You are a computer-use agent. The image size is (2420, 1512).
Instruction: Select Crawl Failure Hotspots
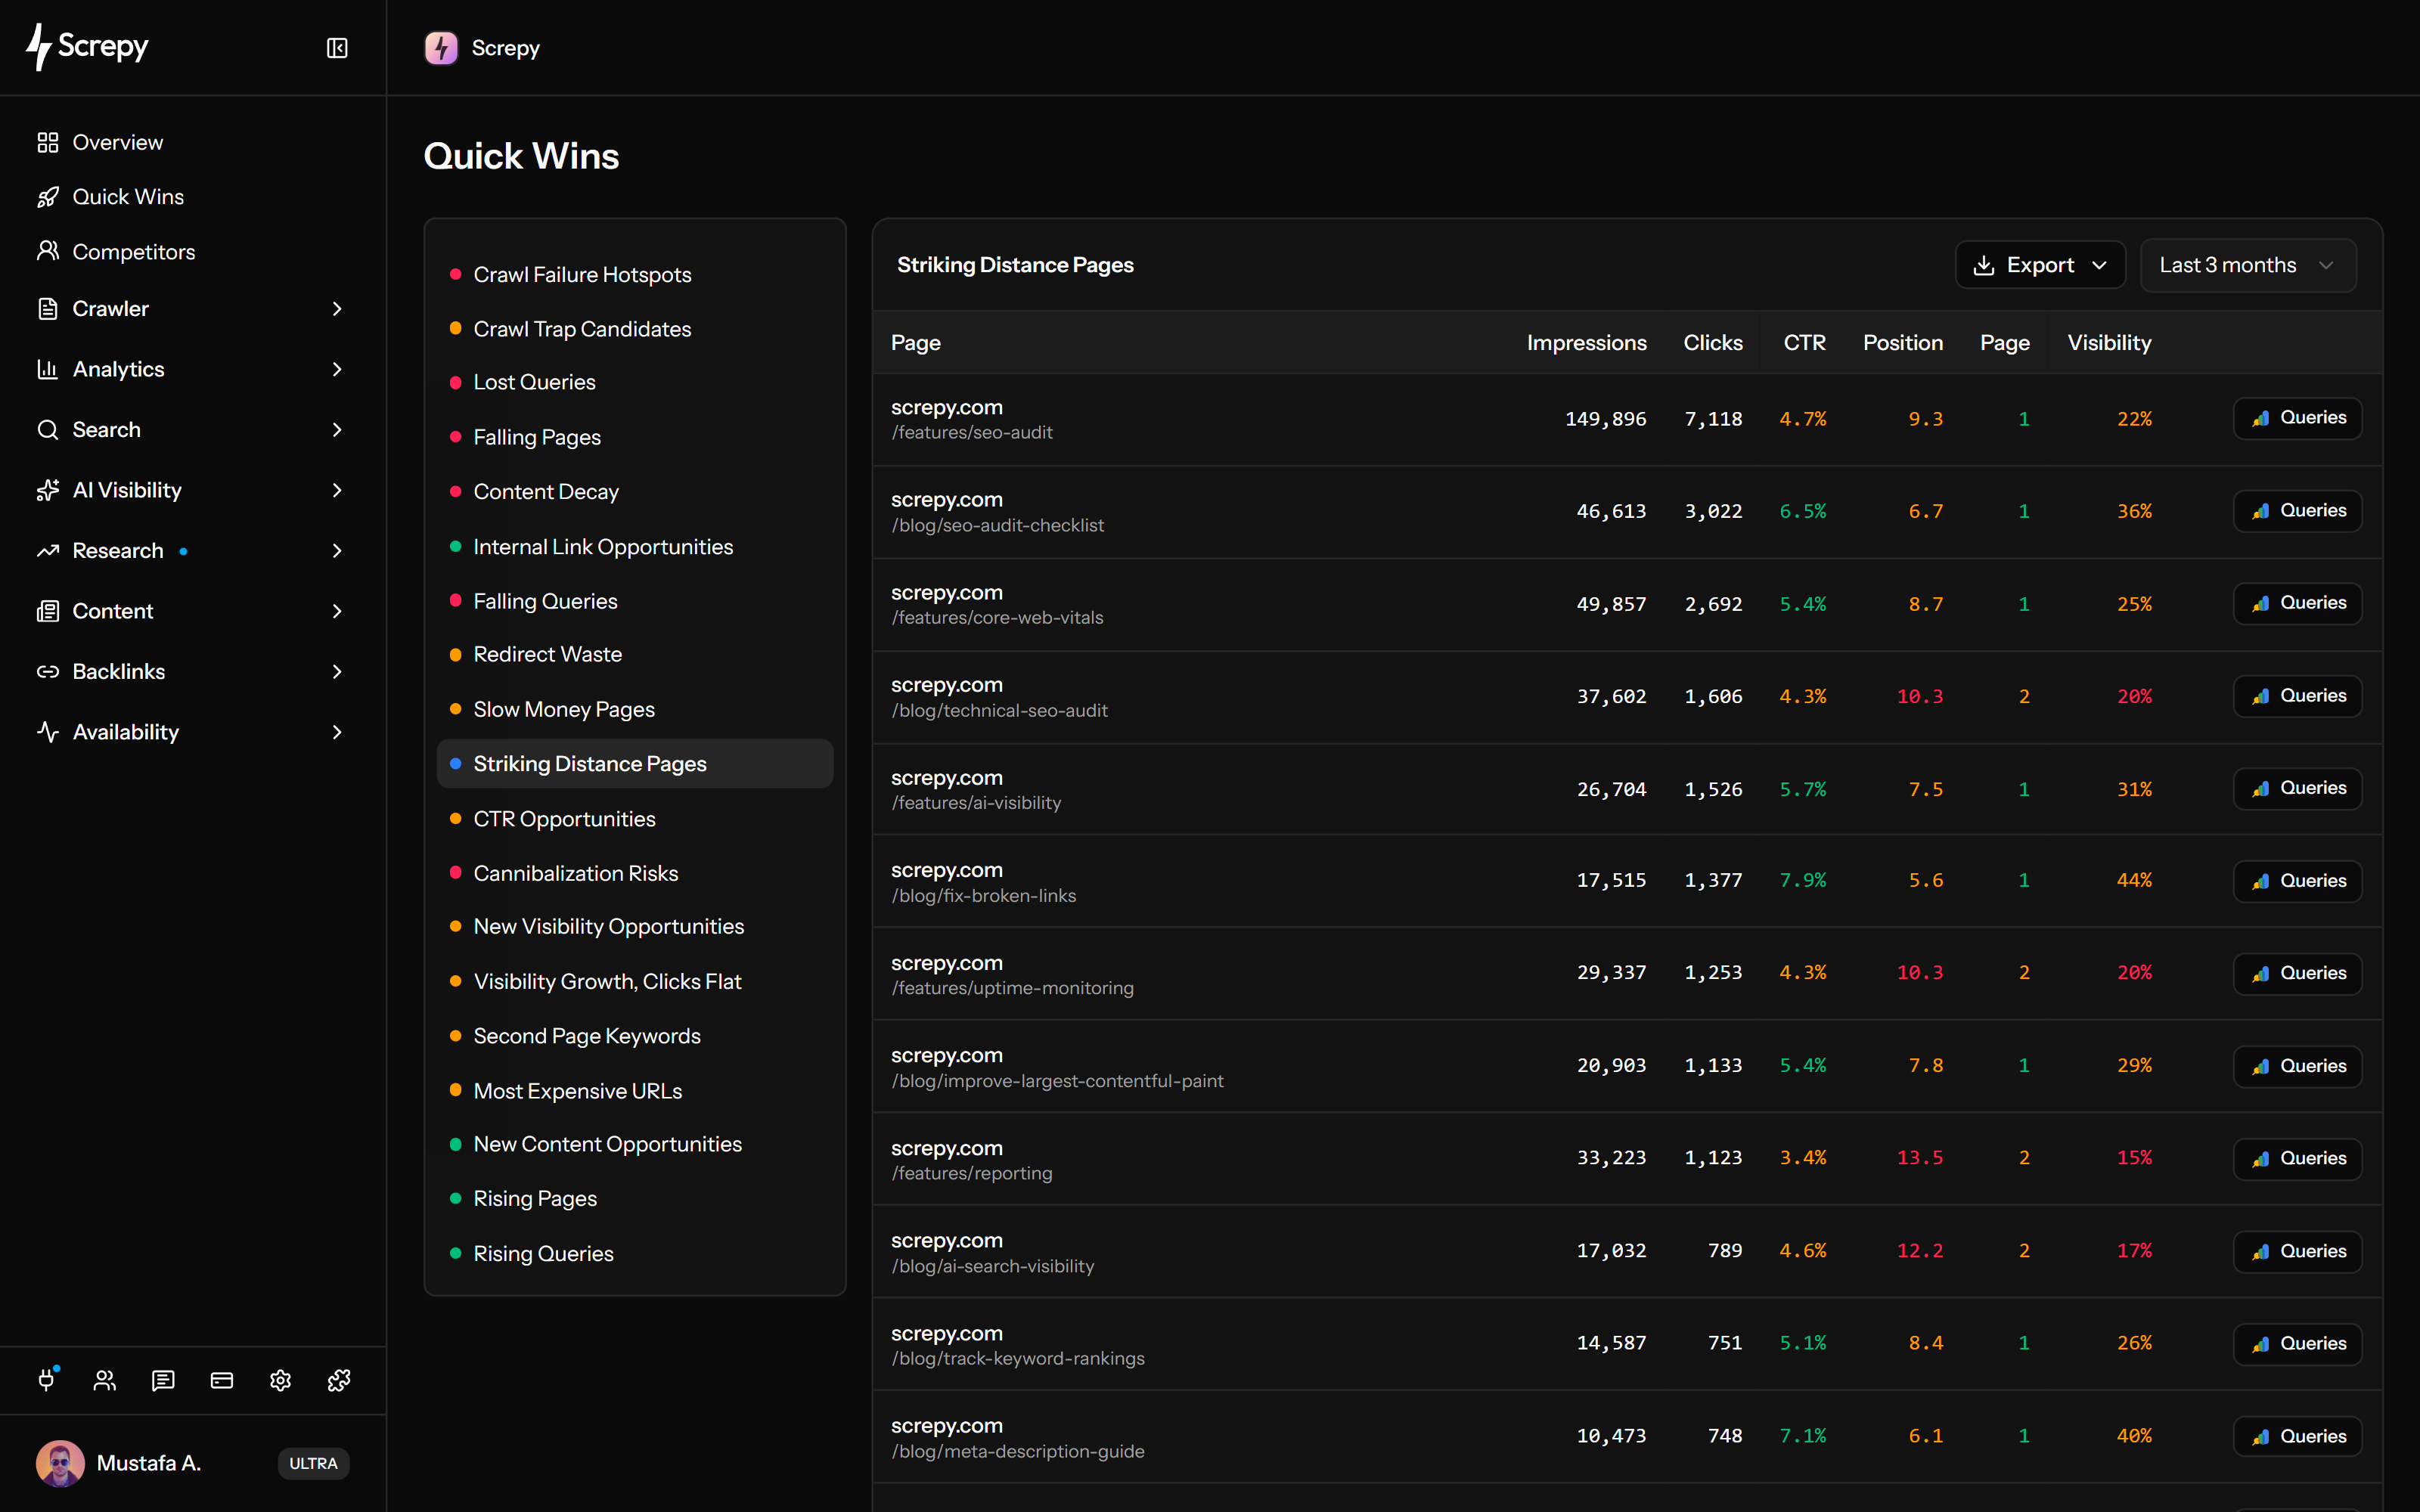click(x=635, y=274)
